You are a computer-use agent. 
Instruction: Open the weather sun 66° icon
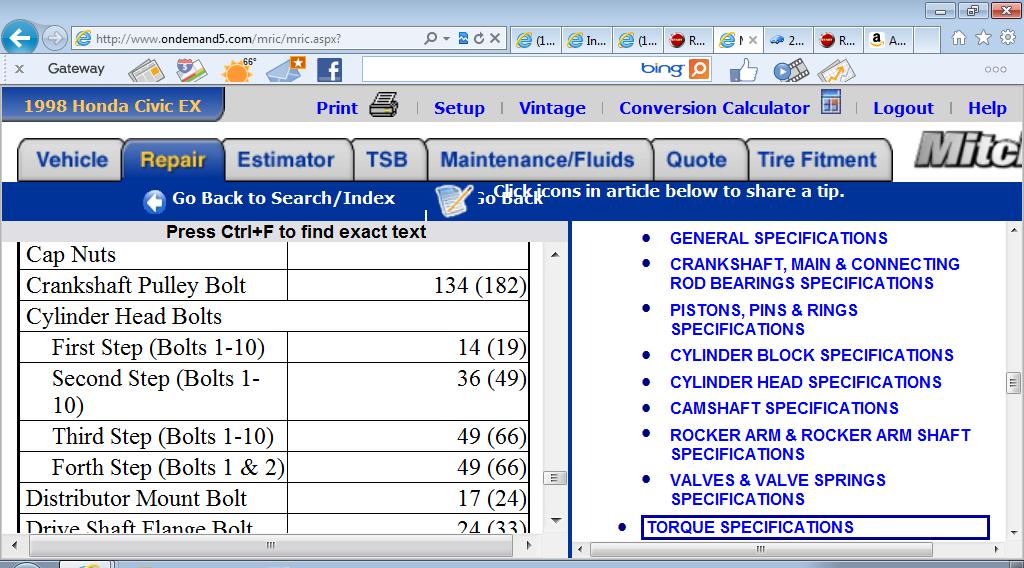pos(238,70)
